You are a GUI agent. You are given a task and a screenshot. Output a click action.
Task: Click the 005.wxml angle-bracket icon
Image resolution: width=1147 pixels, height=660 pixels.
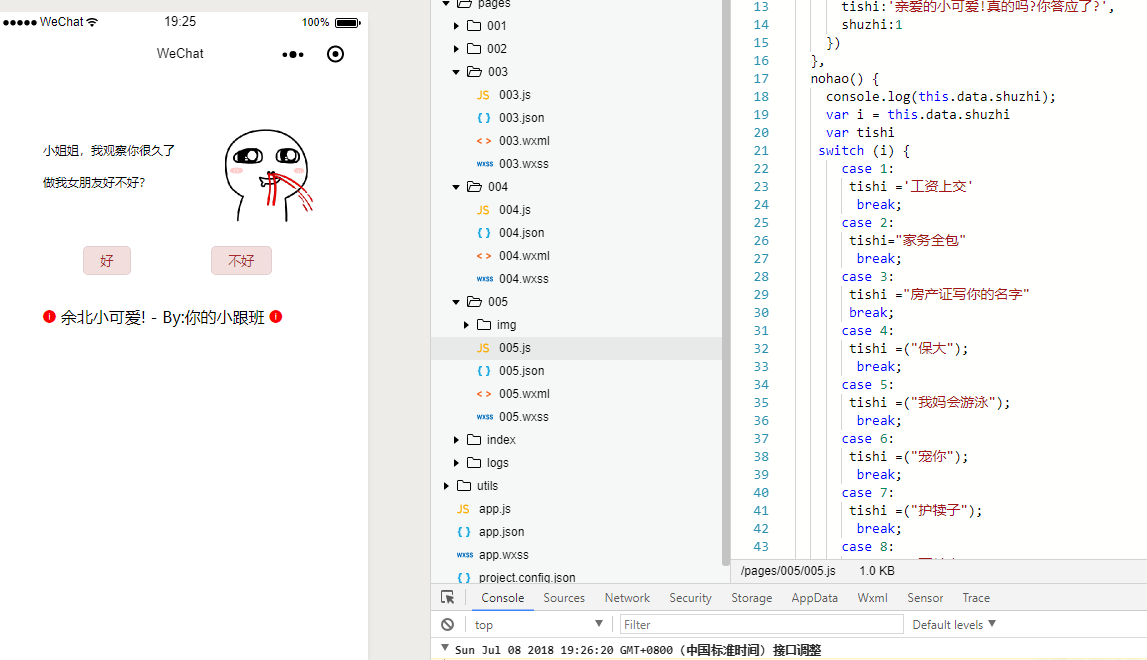point(484,394)
